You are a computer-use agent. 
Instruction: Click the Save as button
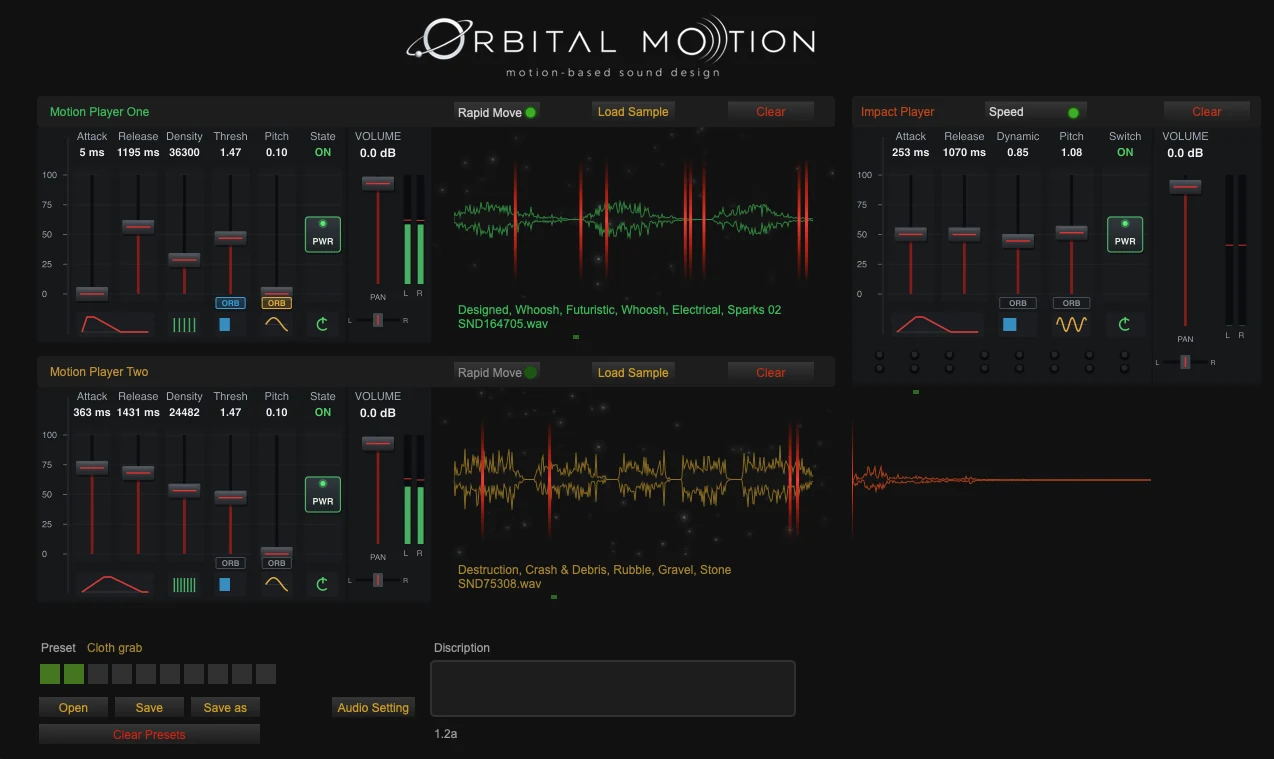(x=225, y=707)
